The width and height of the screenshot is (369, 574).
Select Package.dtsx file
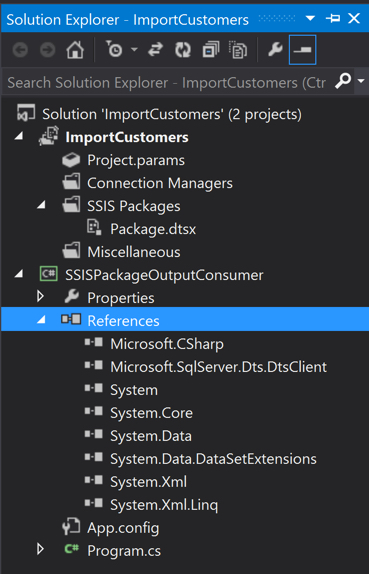click(153, 229)
